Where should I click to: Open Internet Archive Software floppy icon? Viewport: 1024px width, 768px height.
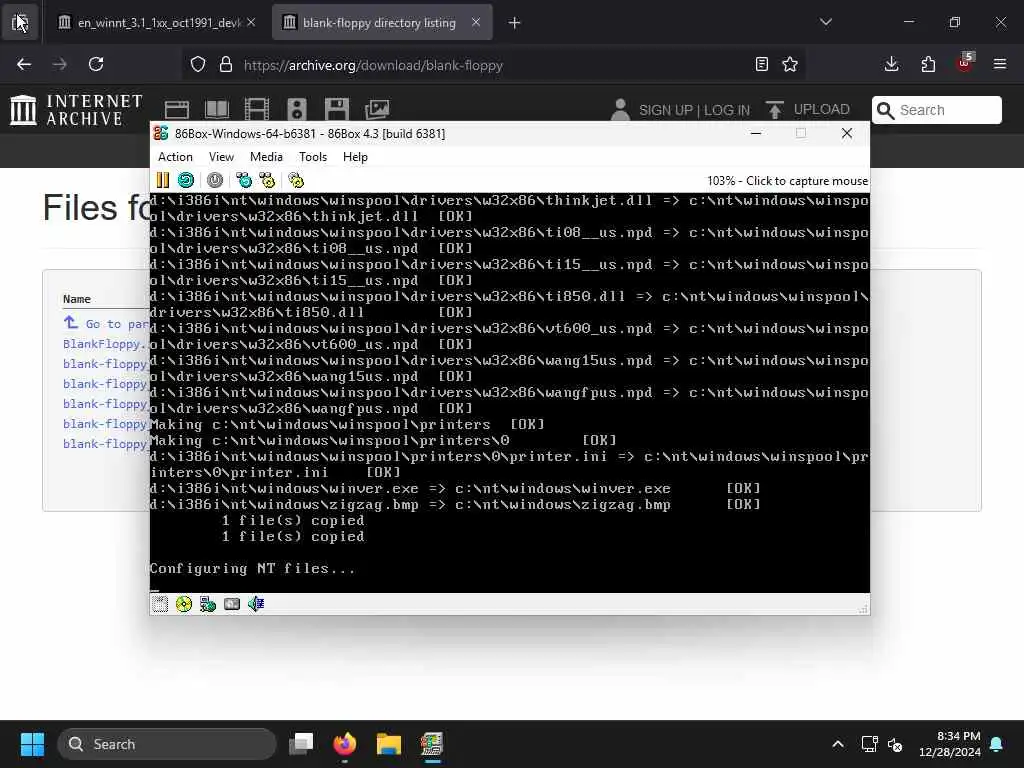(337, 110)
